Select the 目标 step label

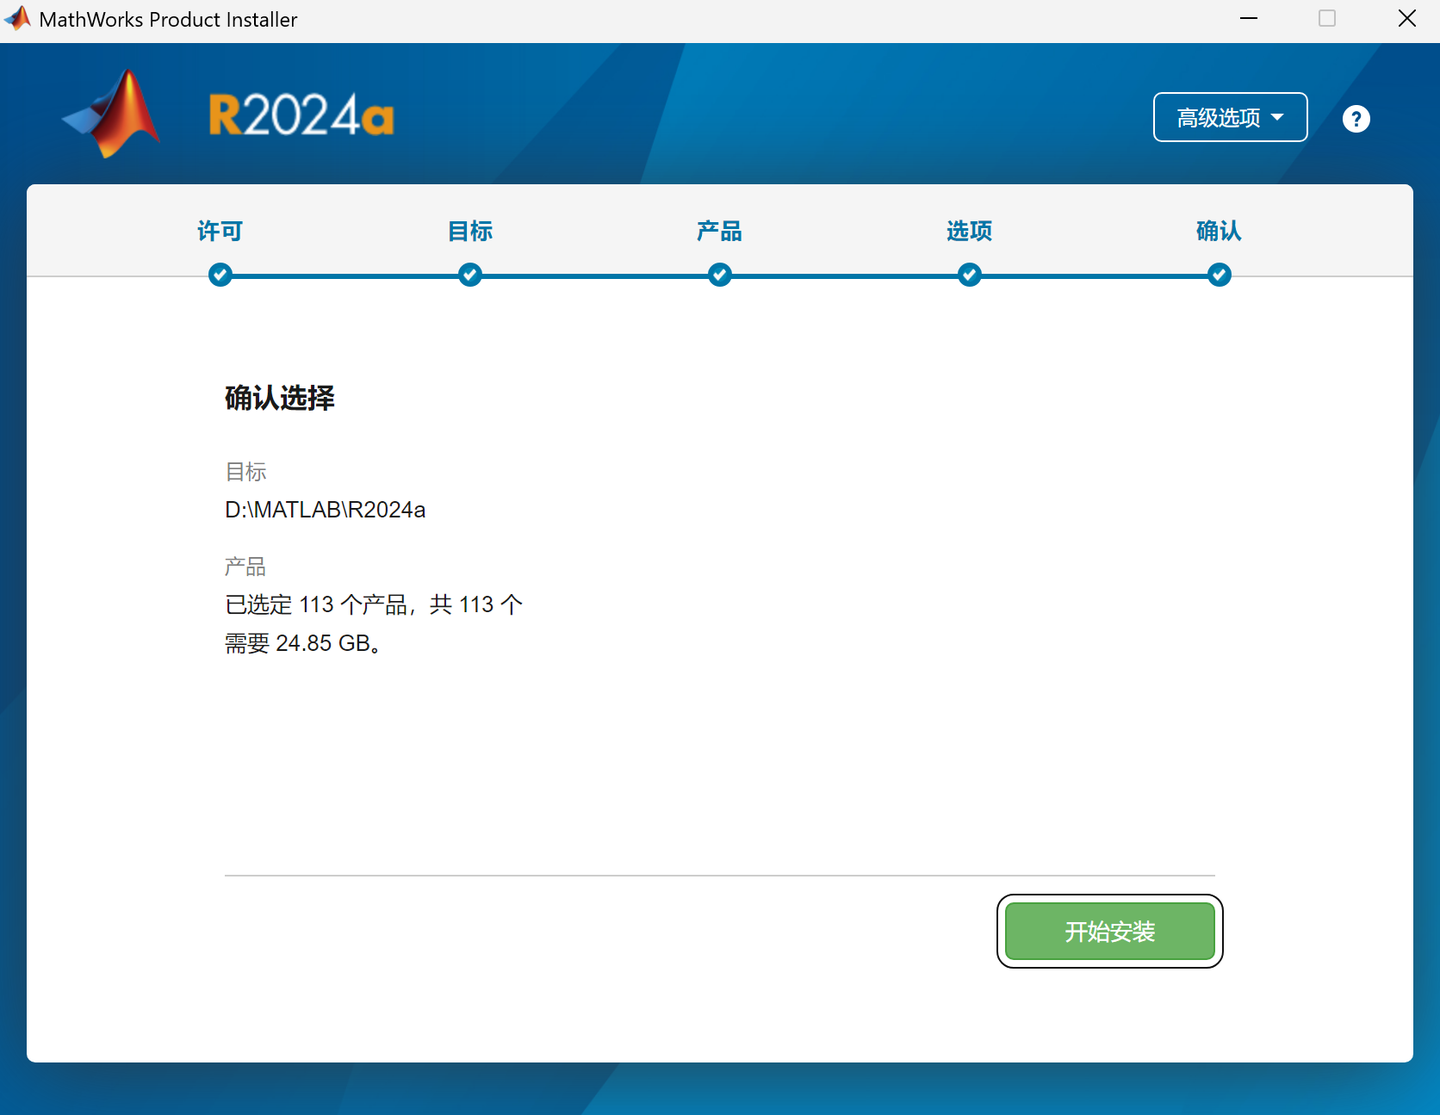click(x=469, y=231)
